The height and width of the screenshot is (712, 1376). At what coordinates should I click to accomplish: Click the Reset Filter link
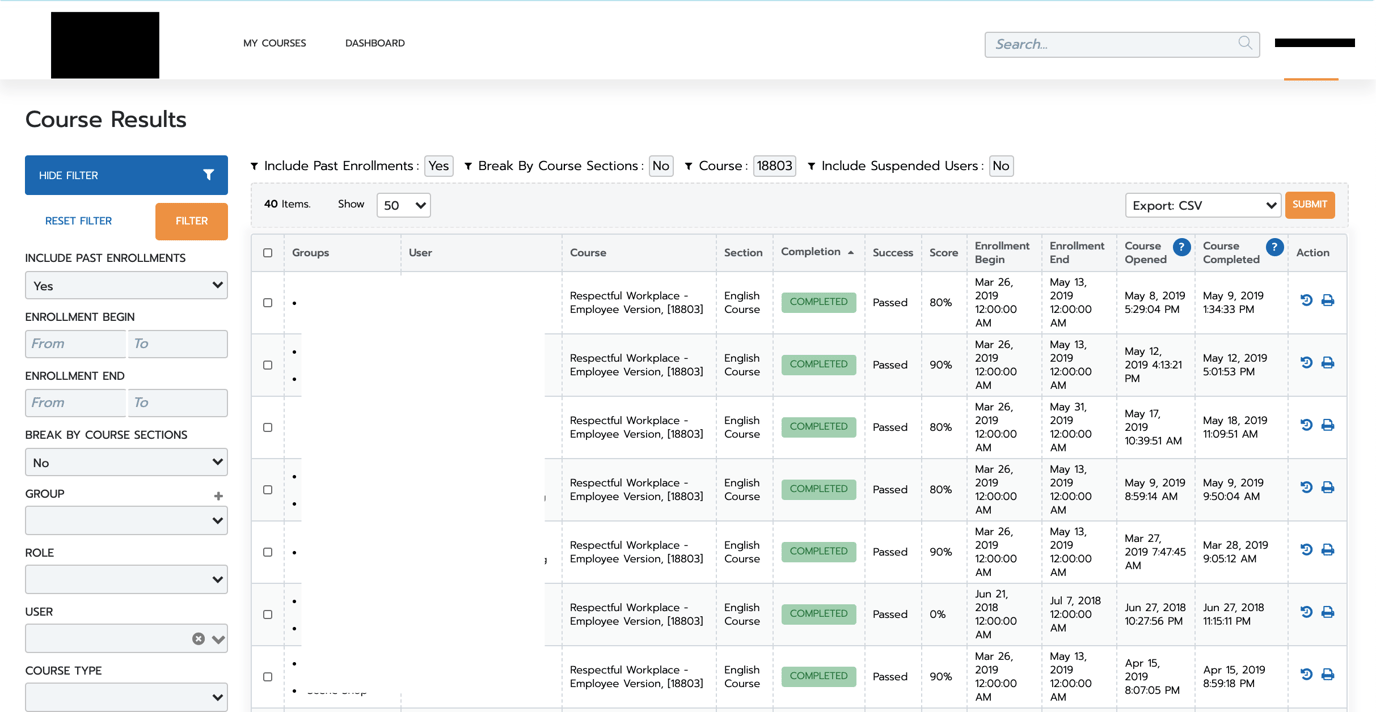(78, 221)
